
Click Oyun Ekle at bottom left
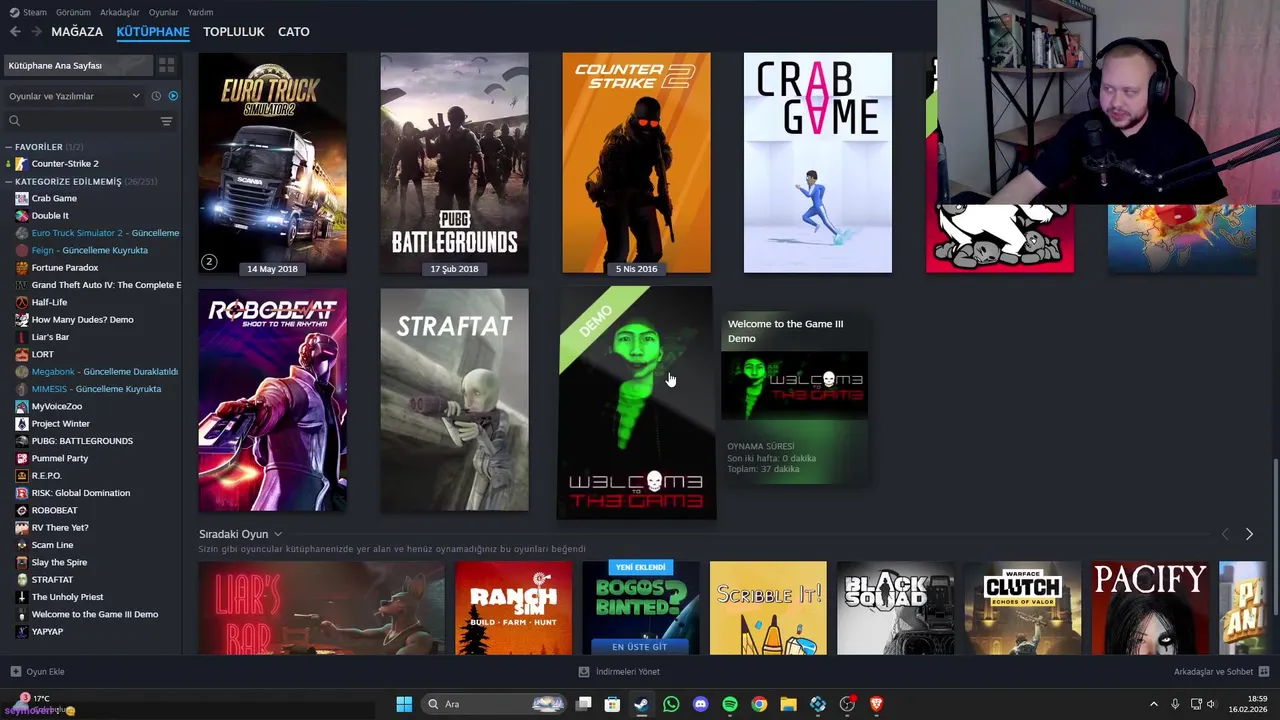[x=45, y=672]
